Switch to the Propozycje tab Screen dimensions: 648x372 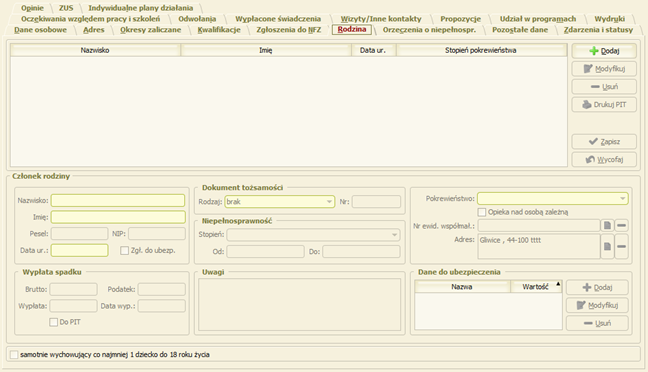(x=460, y=19)
